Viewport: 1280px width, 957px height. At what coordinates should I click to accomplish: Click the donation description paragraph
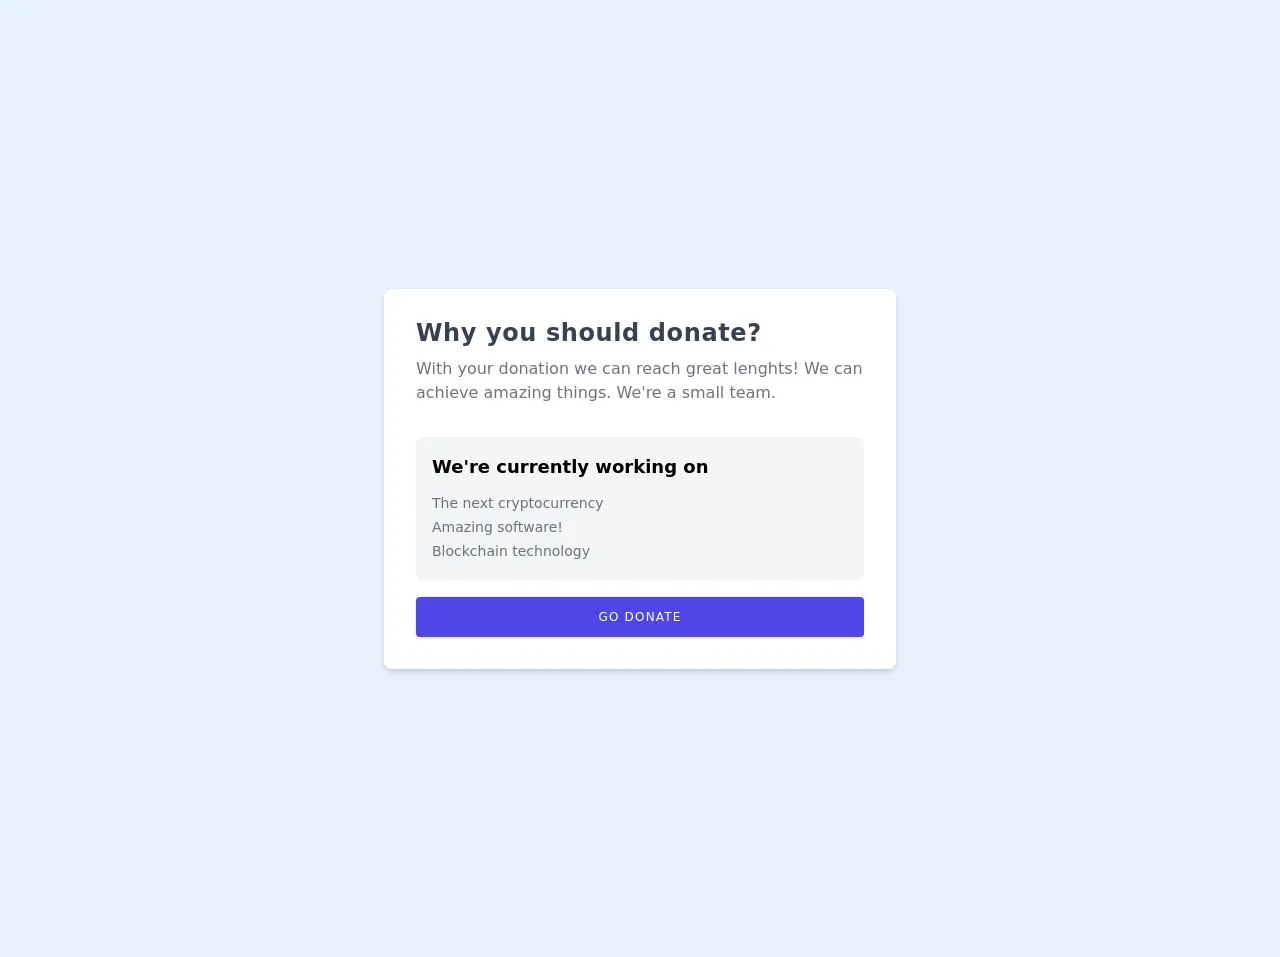639,381
